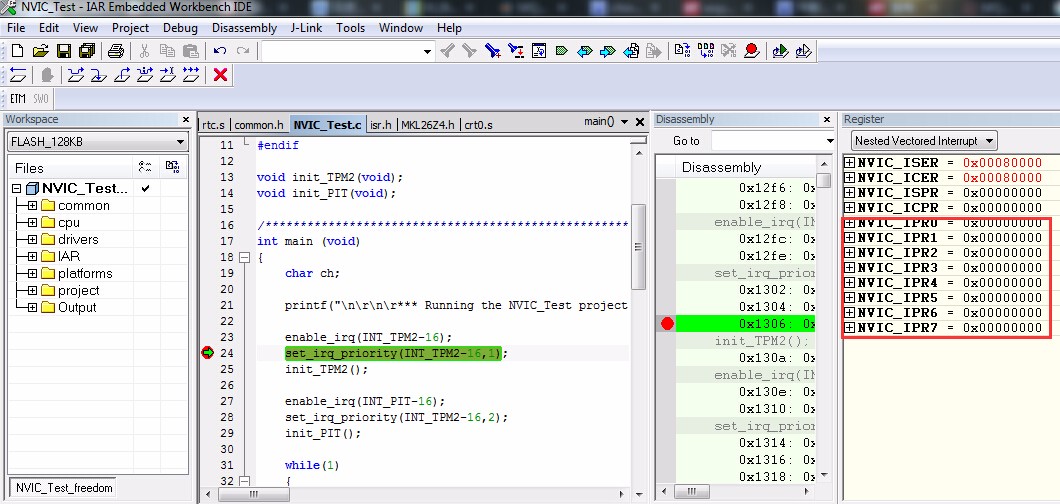Print the file using printer icon
The height and width of the screenshot is (504, 1060).
click(x=116, y=51)
